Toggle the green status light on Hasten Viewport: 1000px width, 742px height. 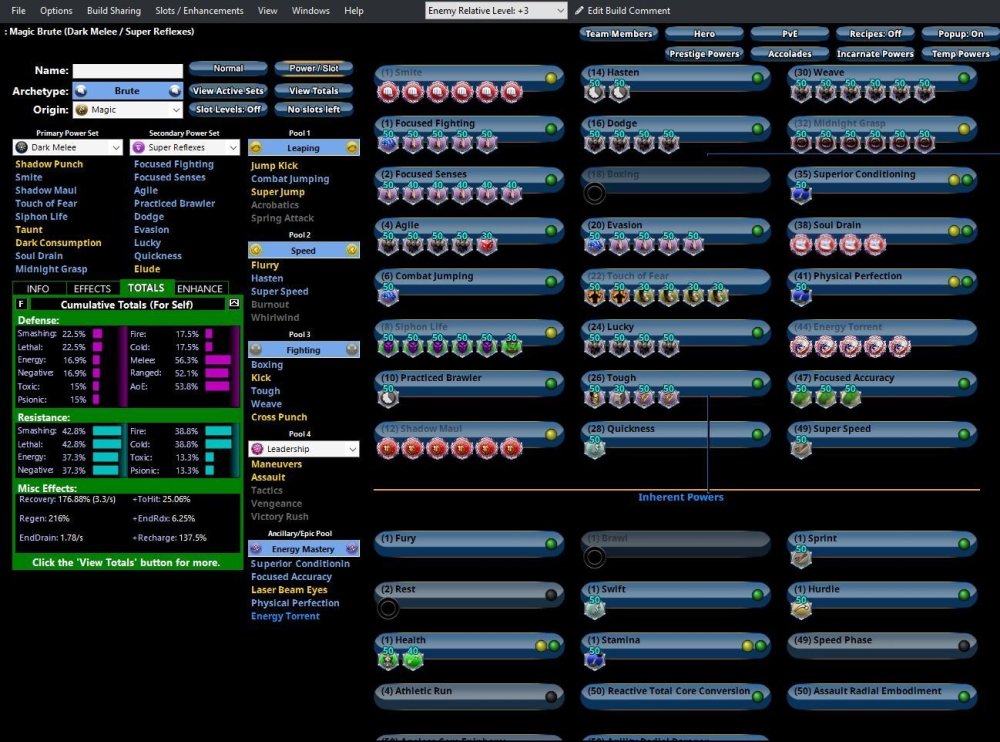(758, 77)
